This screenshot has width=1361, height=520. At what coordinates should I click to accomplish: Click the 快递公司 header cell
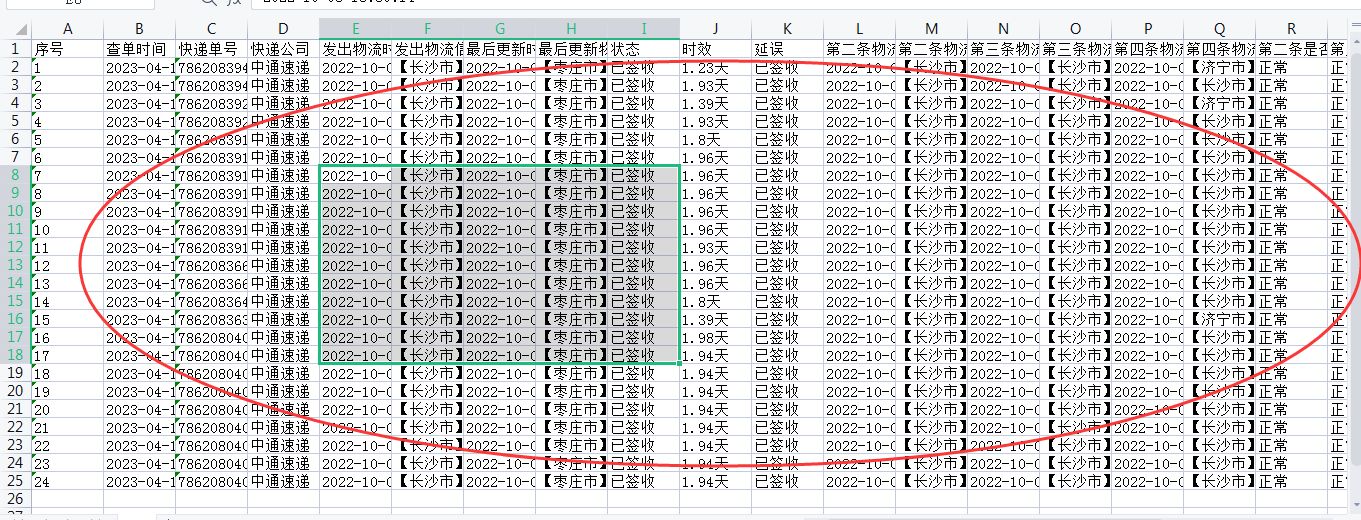(283, 48)
